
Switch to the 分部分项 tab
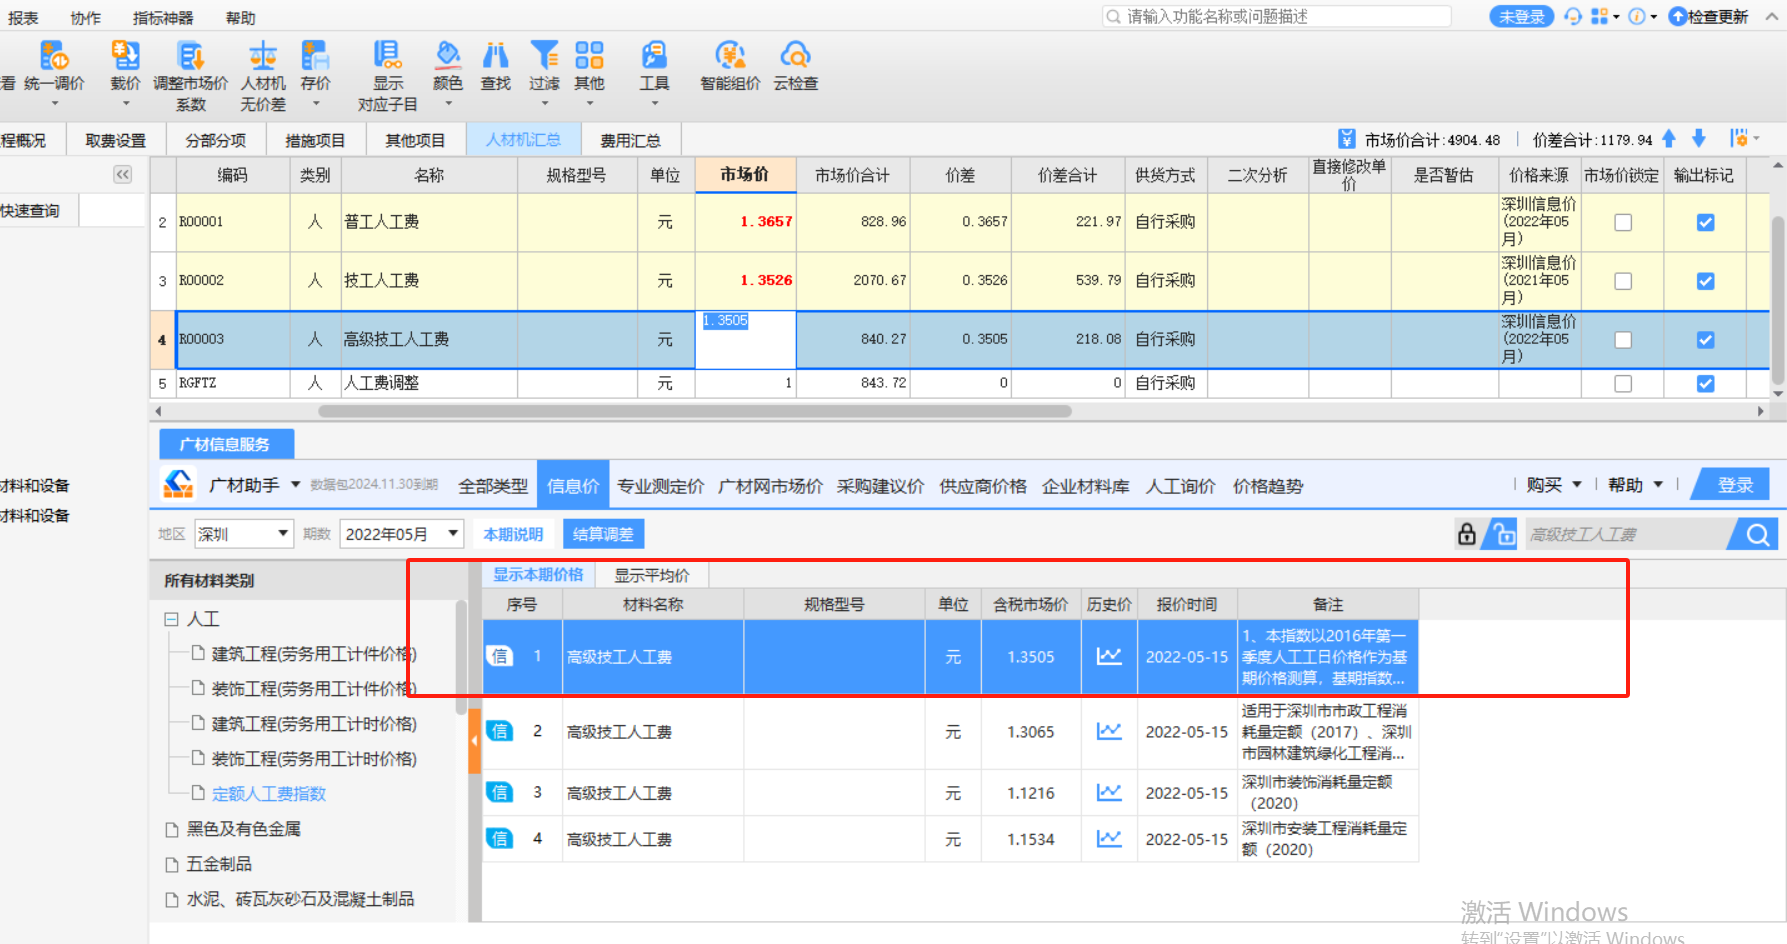216,140
